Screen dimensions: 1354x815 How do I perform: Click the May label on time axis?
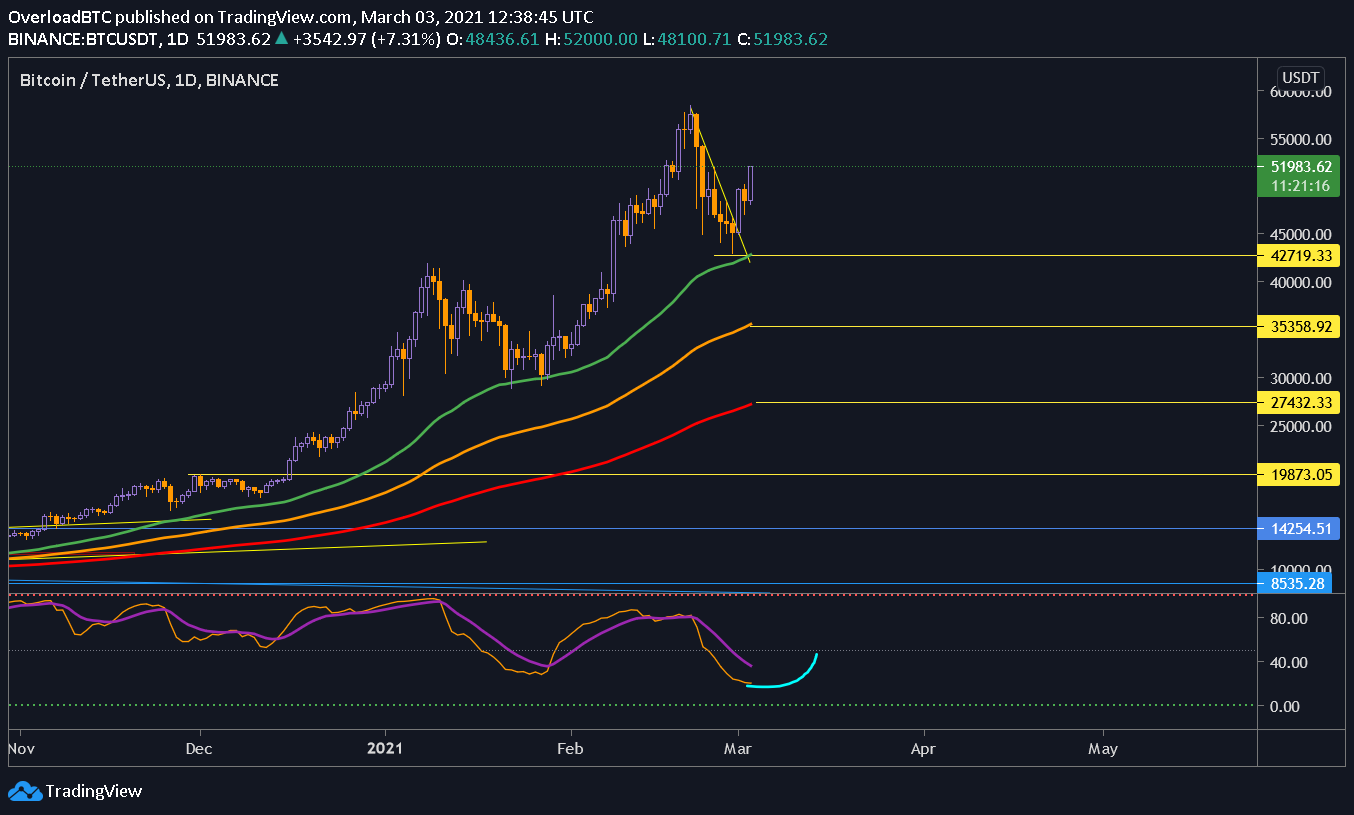pyautogui.click(x=1103, y=747)
